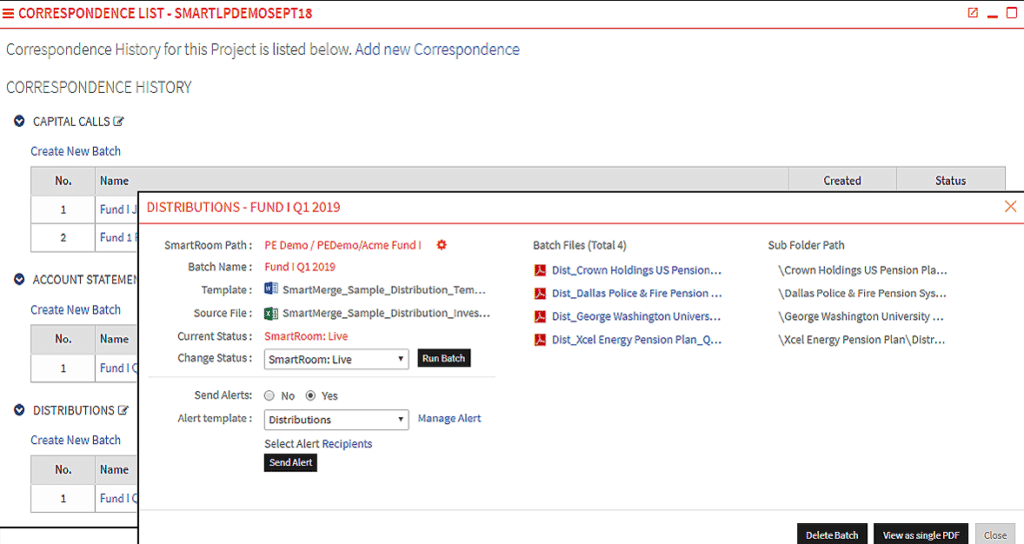This screenshot has width=1024, height=544.
Task: Click Add new Correspondence link
Action: coord(438,50)
